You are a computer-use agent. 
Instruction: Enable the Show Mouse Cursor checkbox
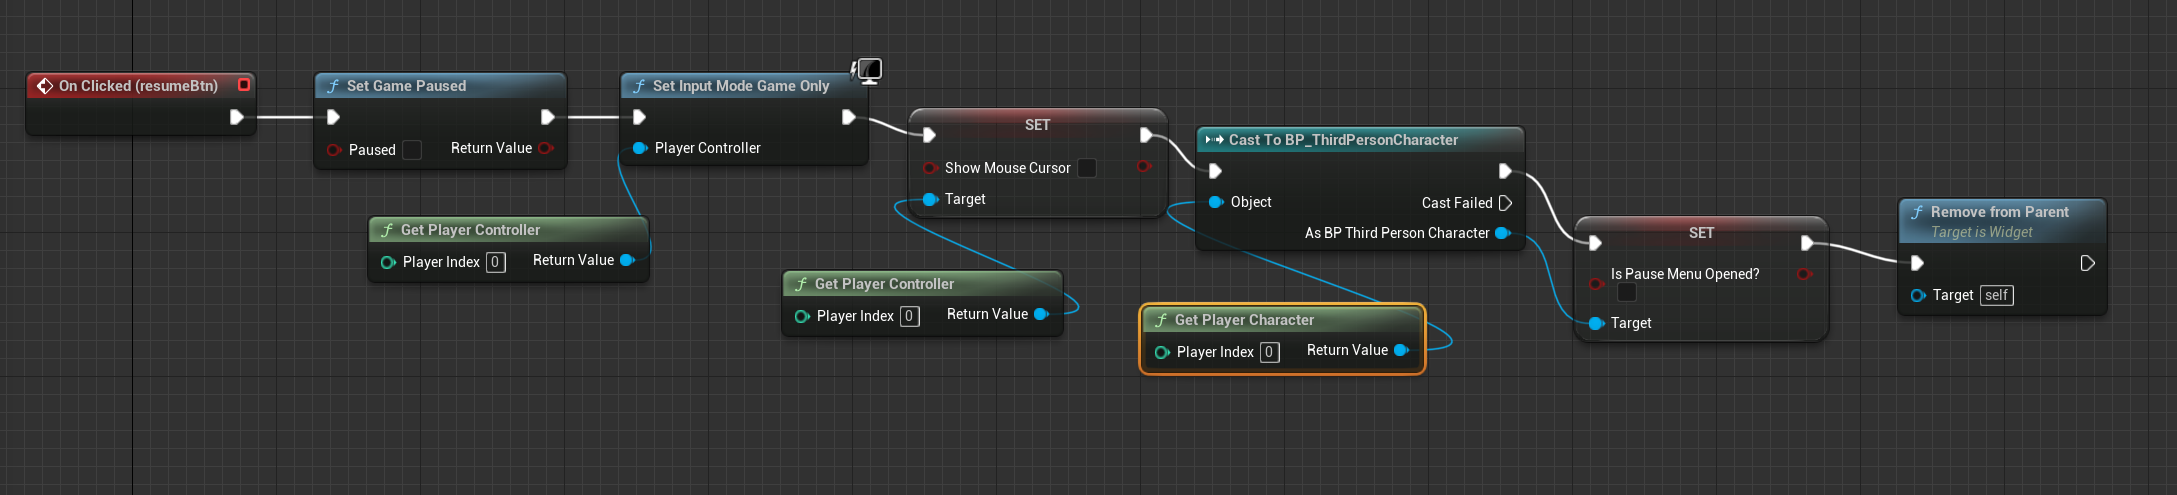click(x=1087, y=168)
